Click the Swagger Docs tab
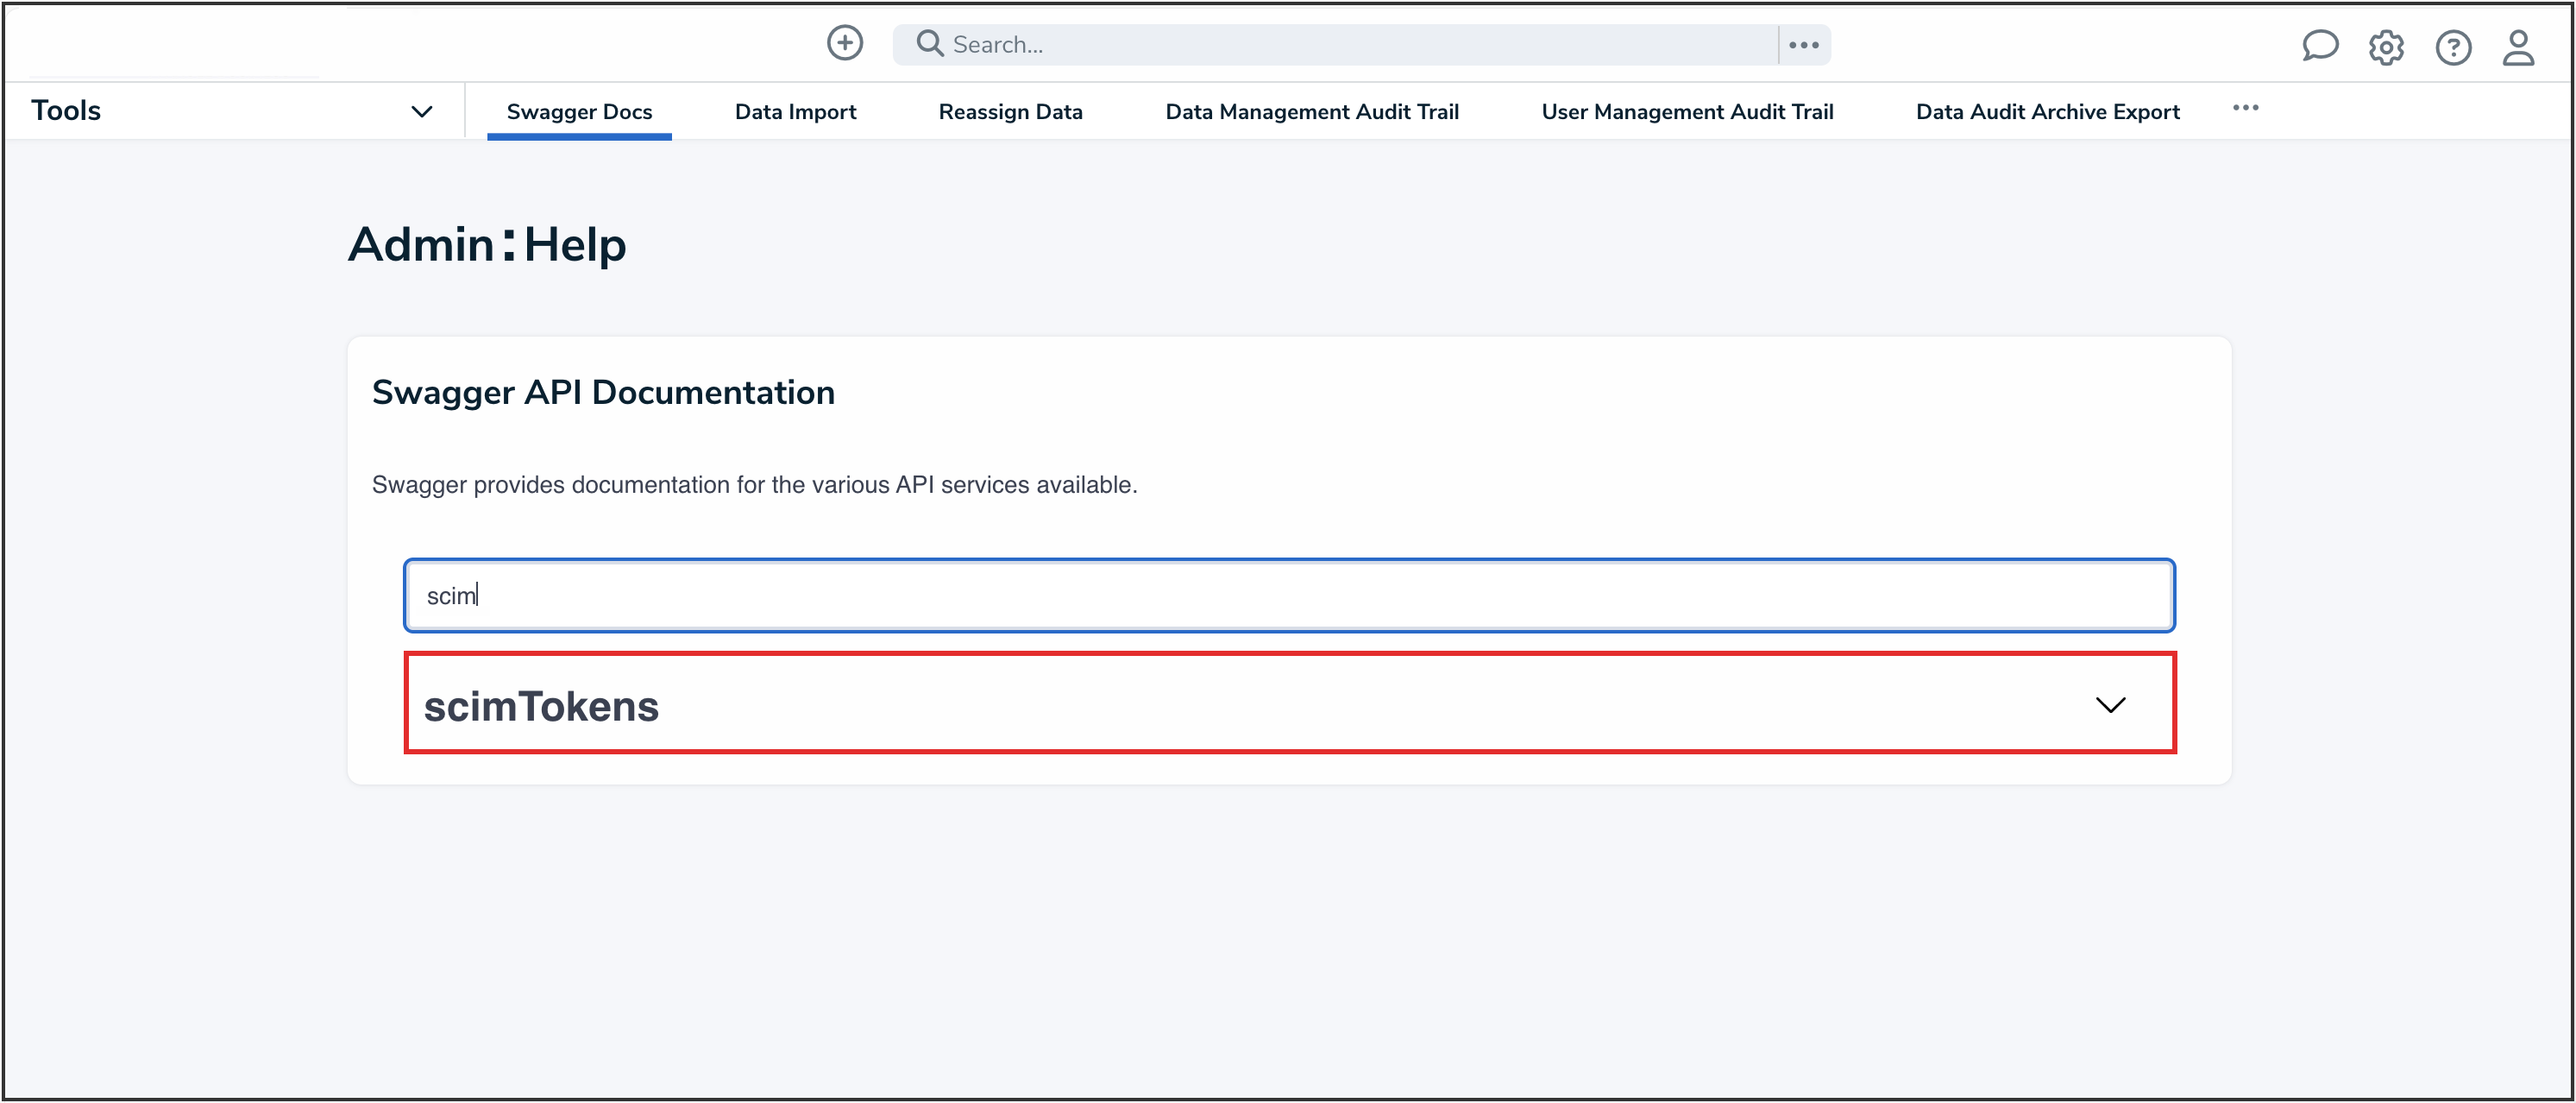The height and width of the screenshot is (1103, 2576). tap(578, 111)
